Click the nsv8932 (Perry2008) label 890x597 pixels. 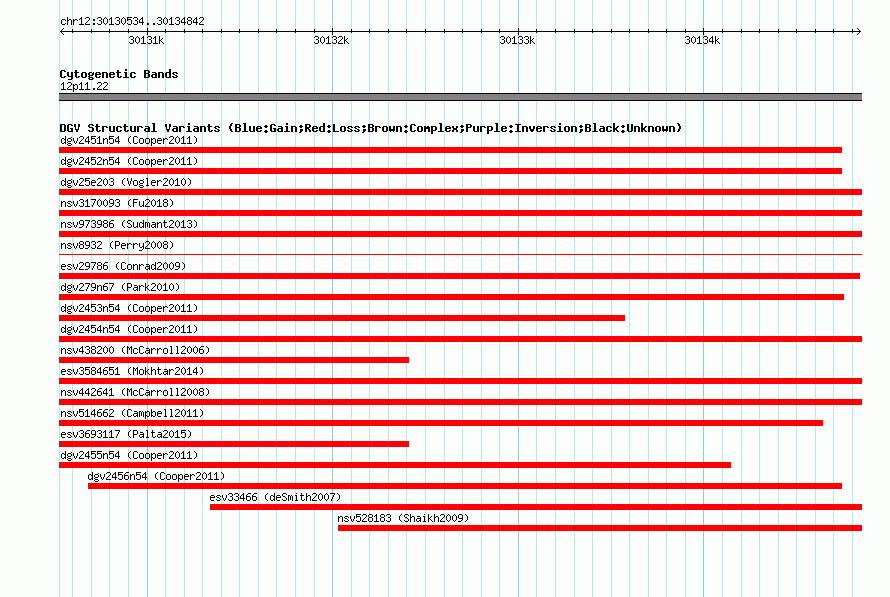pos(117,245)
